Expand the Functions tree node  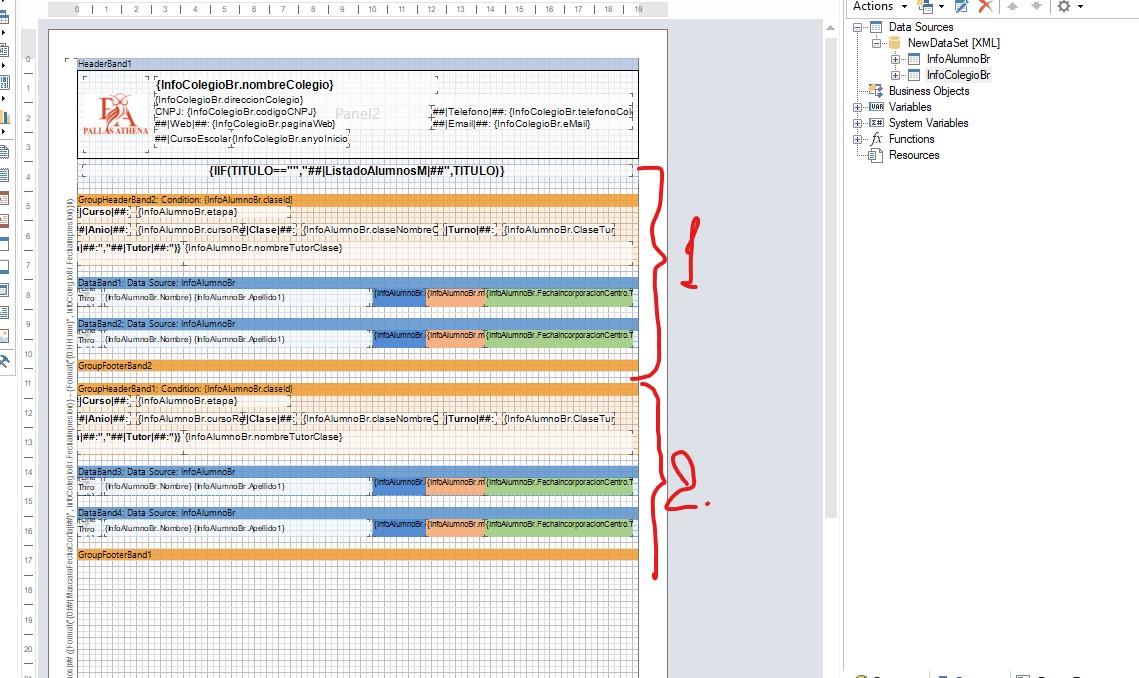pos(857,139)
